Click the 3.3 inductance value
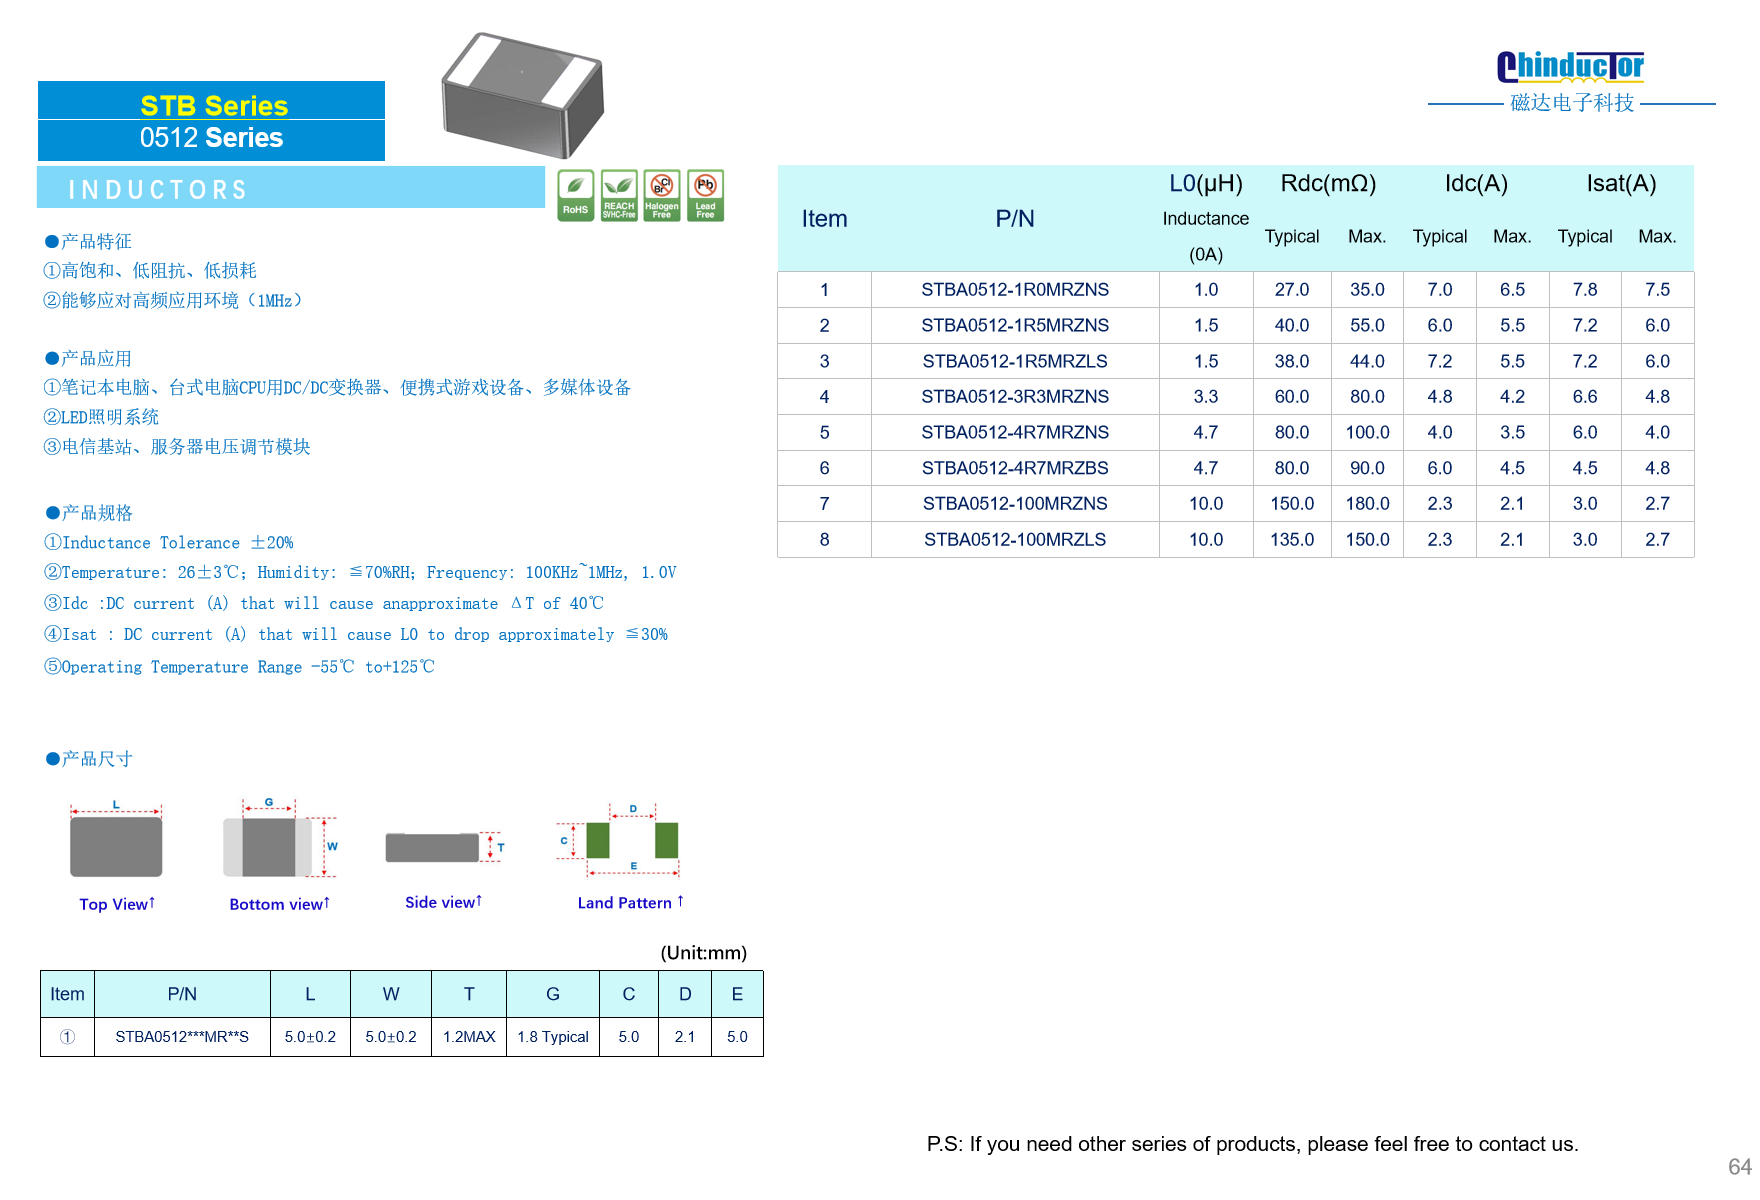Viewport: 1760px width, 1200px height. coord(1206,397)
